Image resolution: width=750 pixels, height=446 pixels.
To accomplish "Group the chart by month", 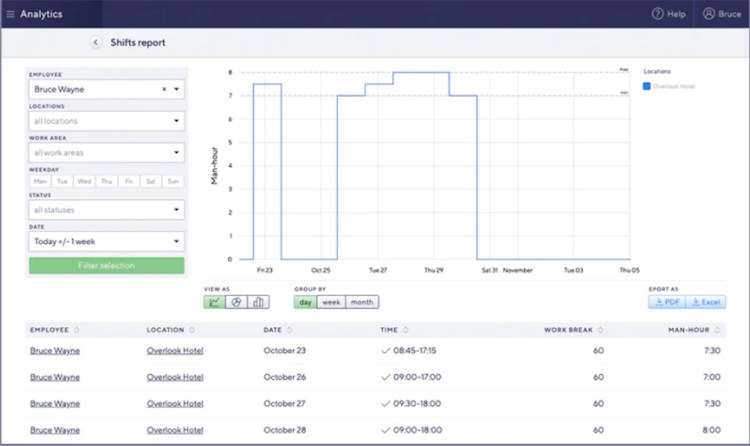I will point(362,302).
